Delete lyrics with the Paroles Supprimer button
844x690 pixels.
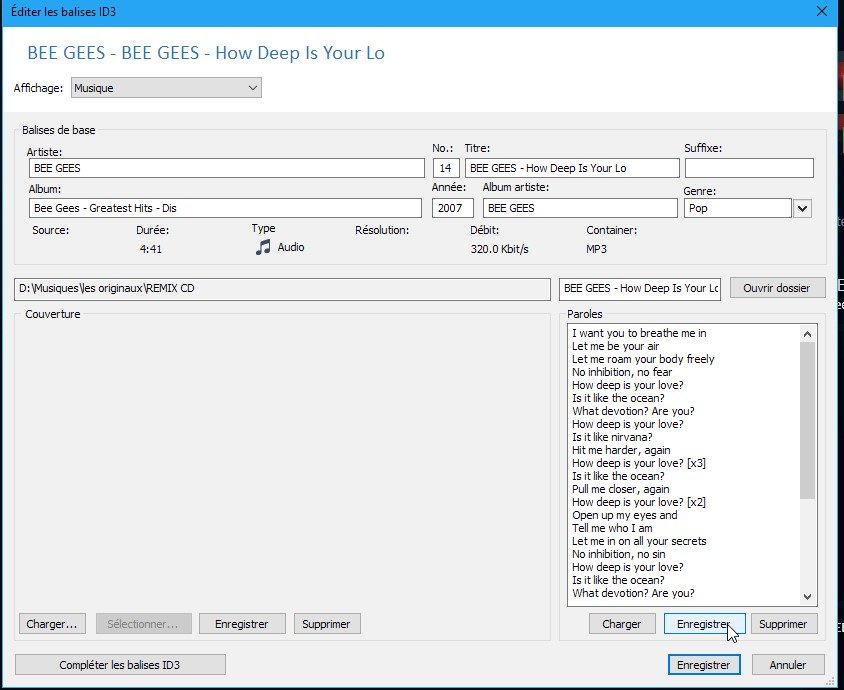point(783,624)
